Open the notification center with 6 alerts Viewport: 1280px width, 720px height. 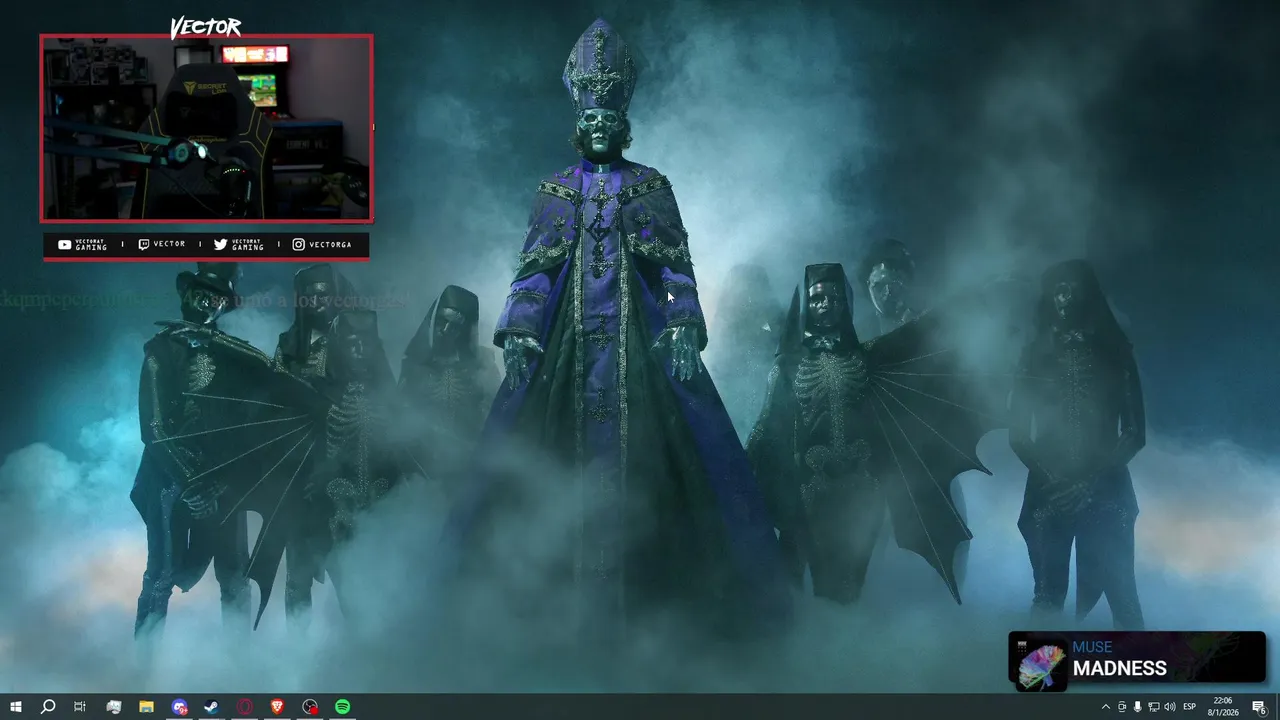(x=1260, y=707)
